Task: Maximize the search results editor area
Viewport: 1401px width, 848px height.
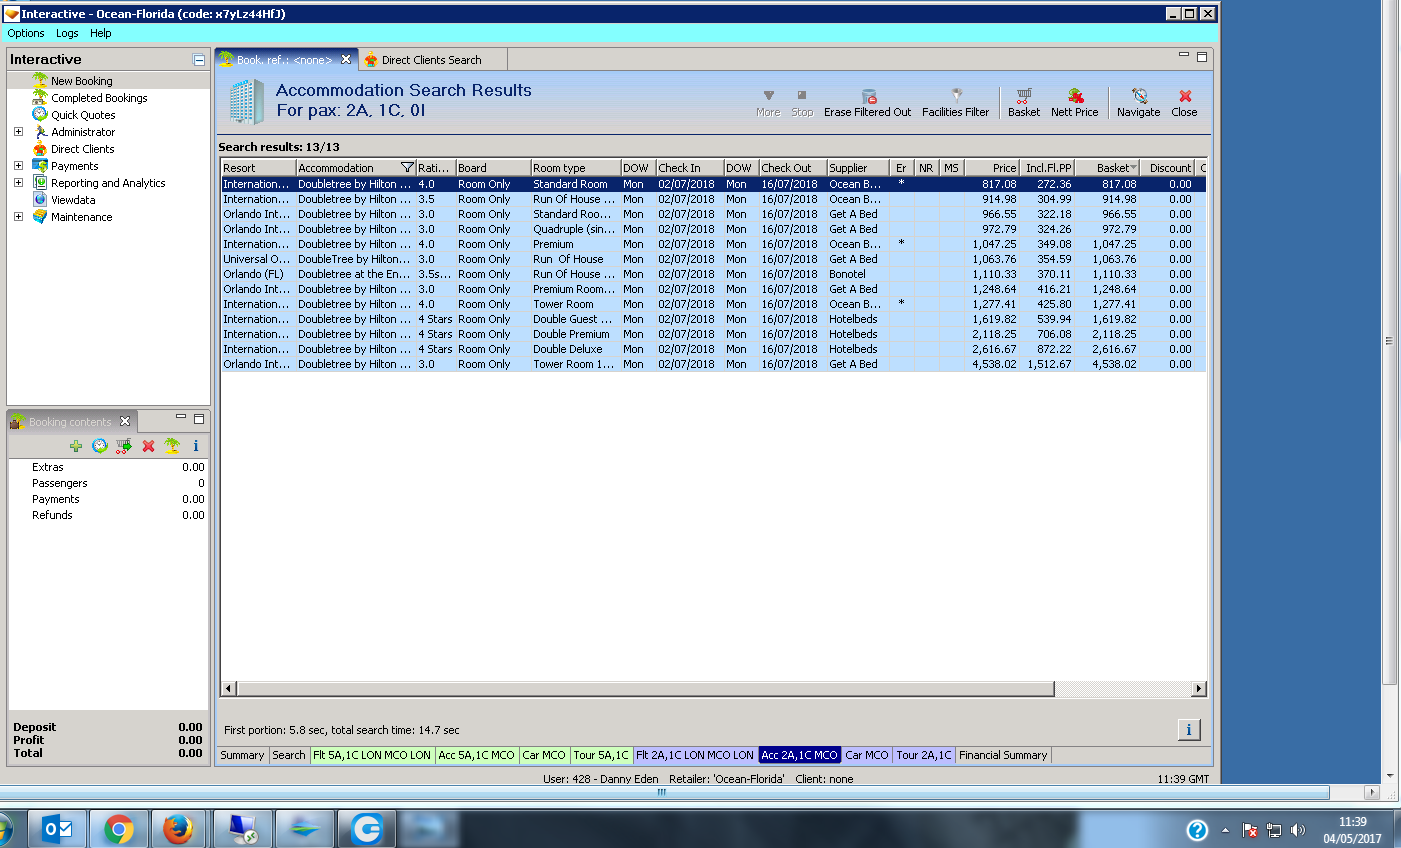Action: pyautogui.click(x=1202, y=57)
